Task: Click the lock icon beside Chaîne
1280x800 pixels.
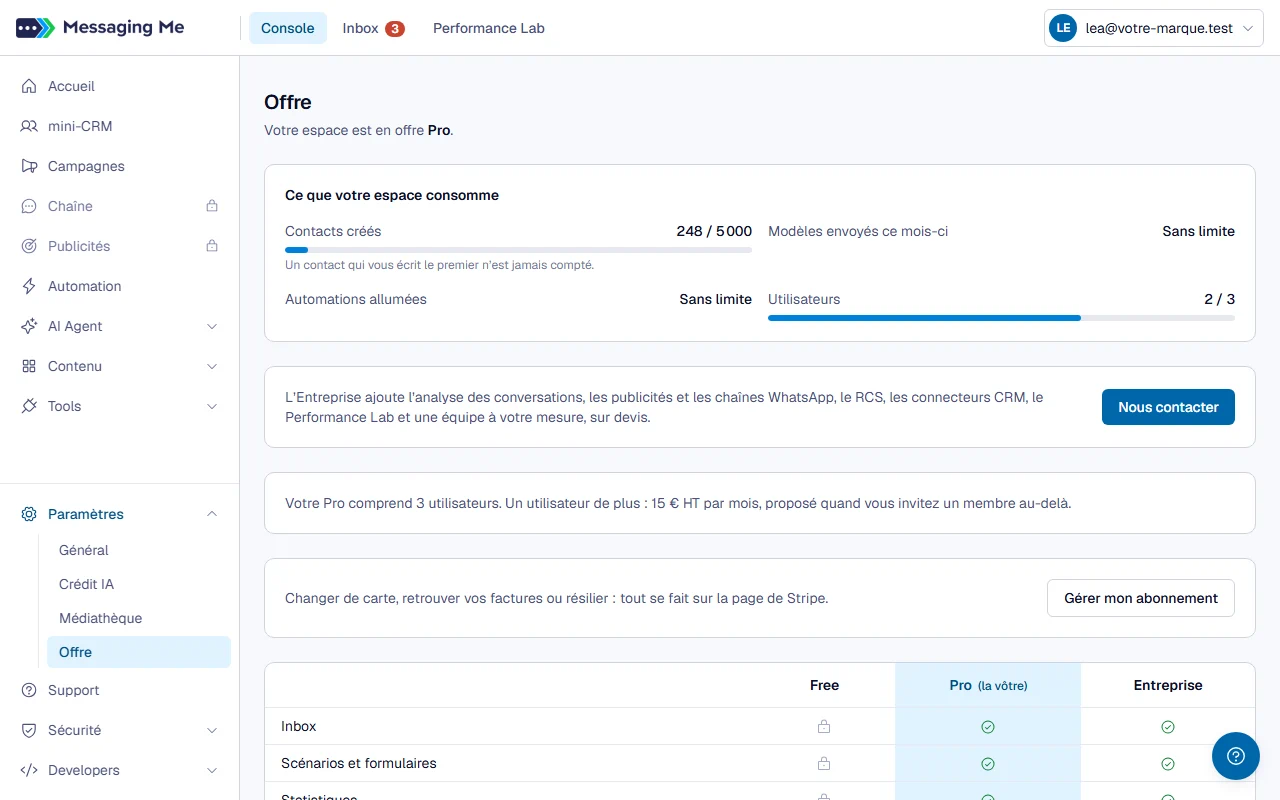Action: (x=212, y=206)
